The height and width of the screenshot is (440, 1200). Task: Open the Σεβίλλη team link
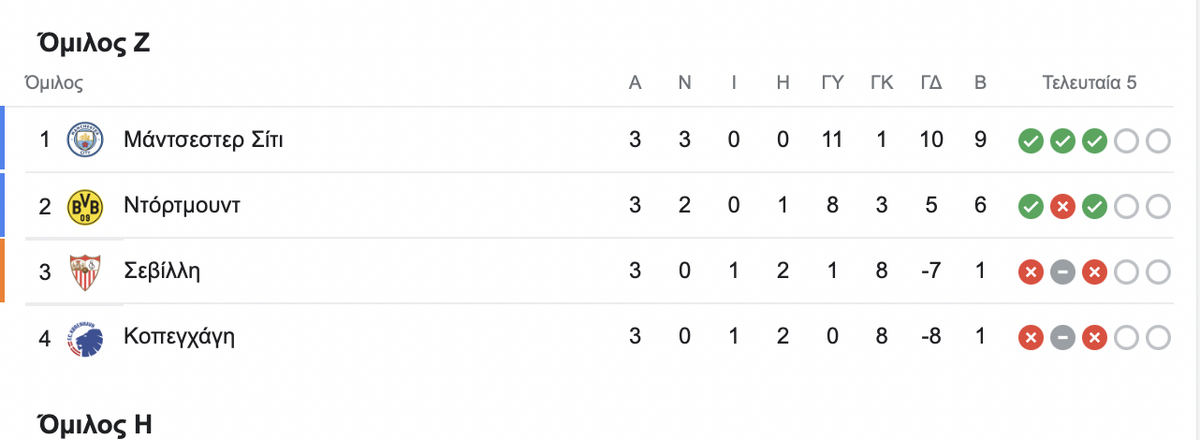click(163, 272)
